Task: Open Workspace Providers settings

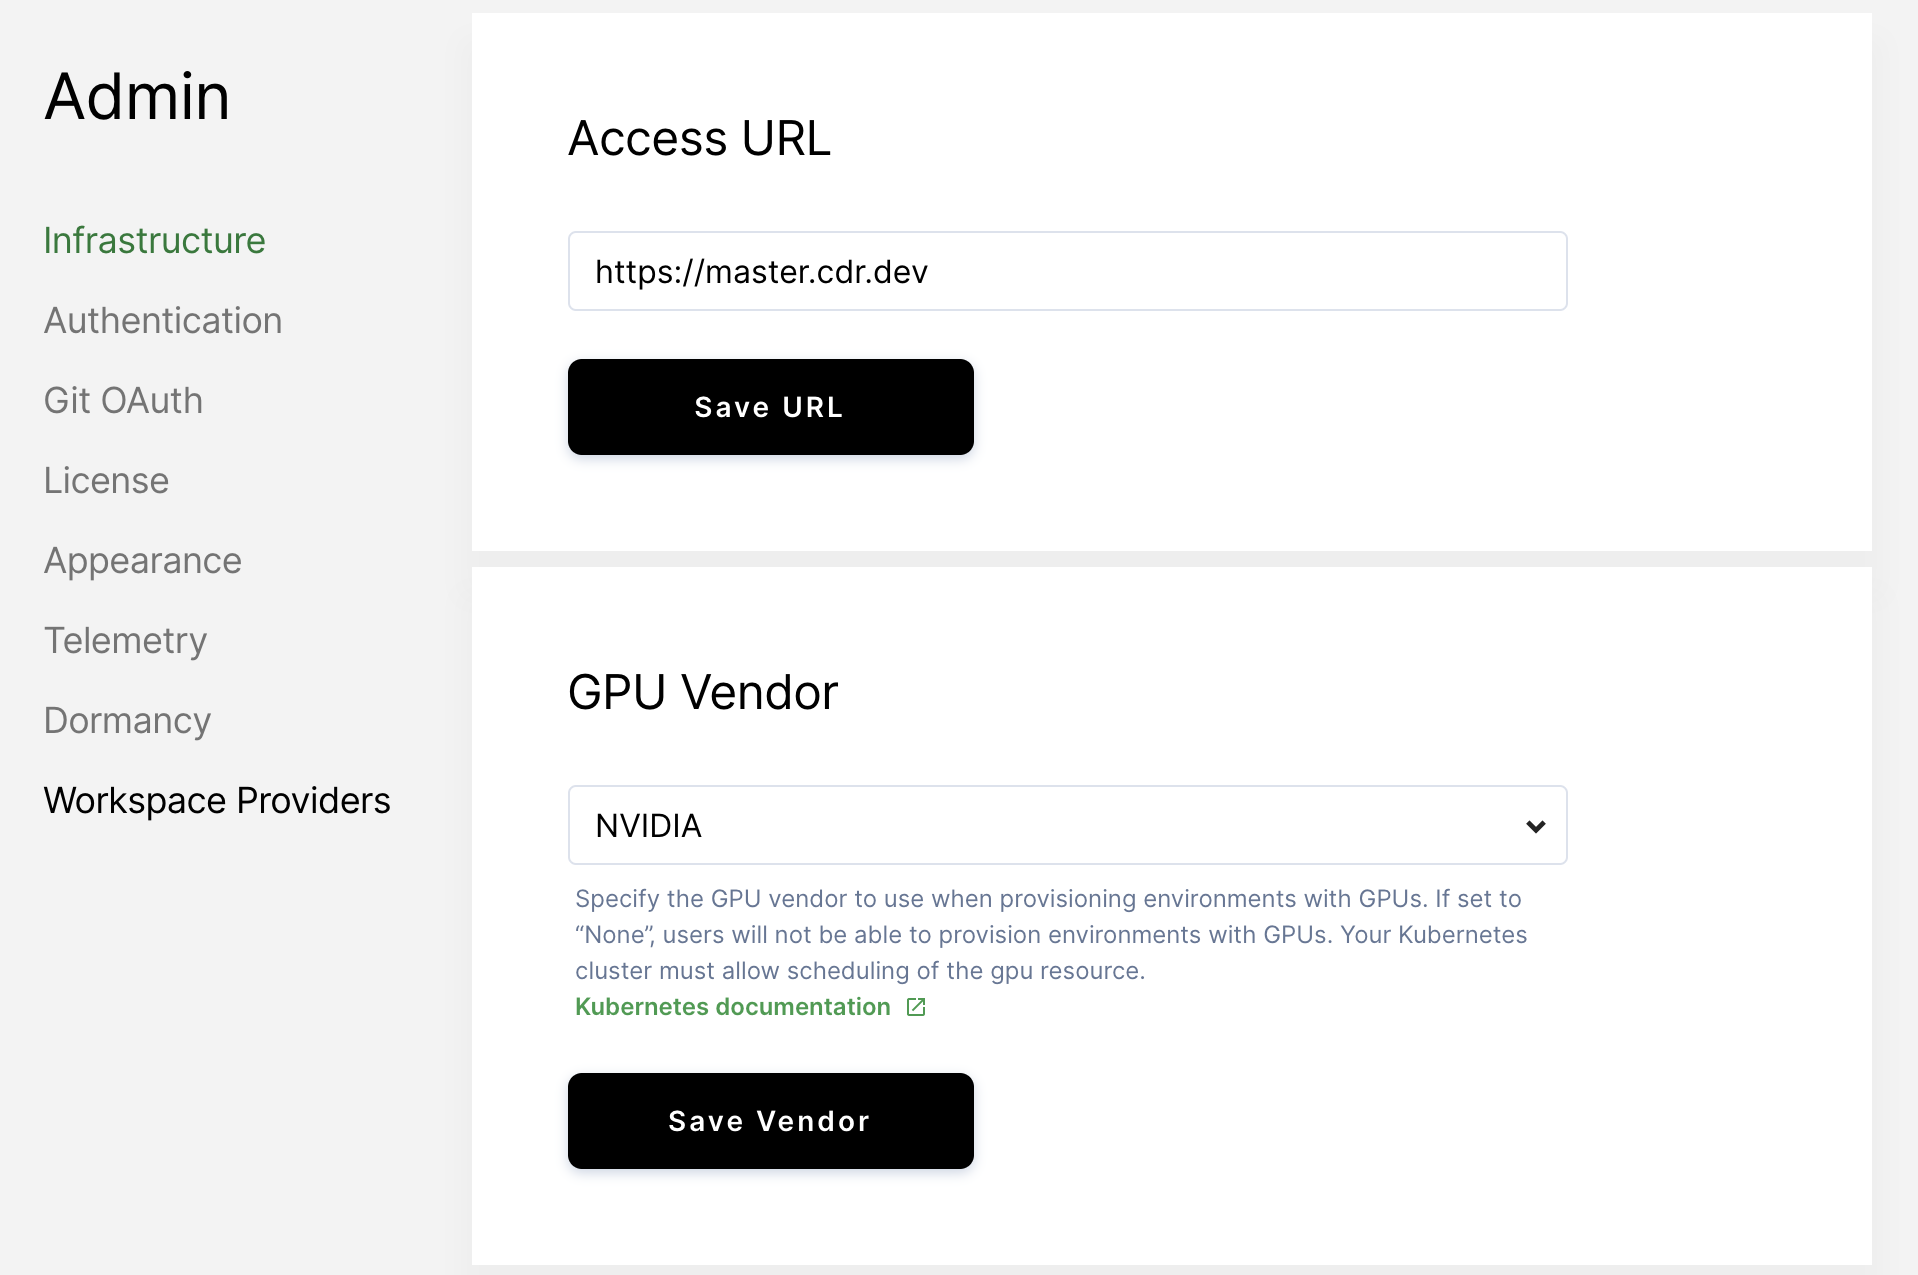Action: pyautogui.click(x=216, y=800)
